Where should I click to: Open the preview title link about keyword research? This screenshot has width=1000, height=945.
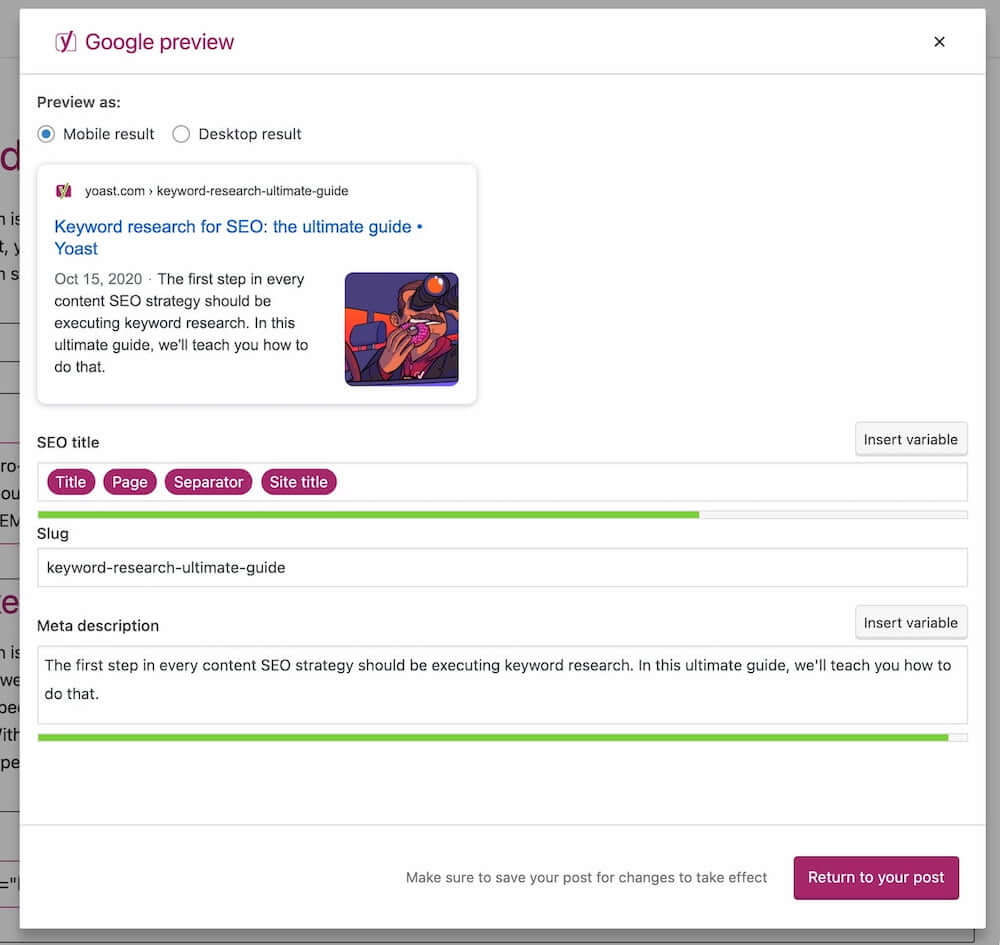coord(239,237)
